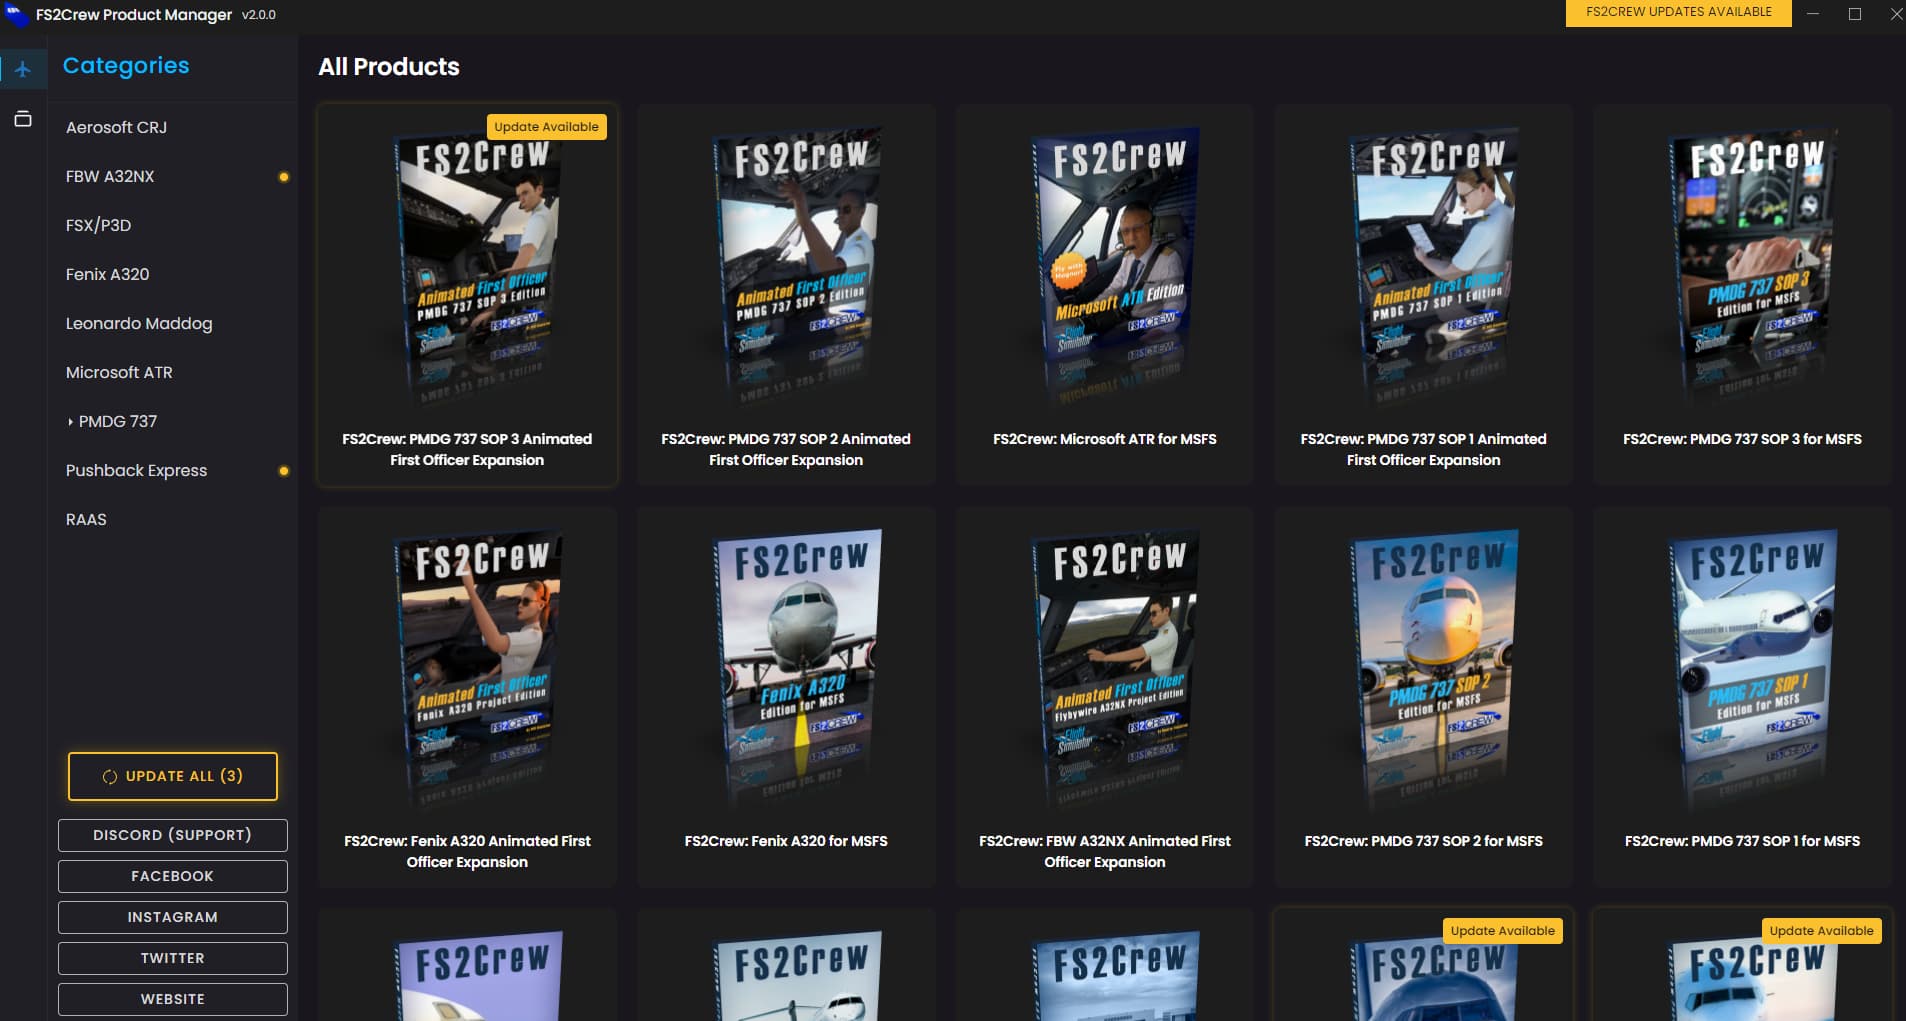Open the Website button in sidebar
Image resolution: width=1906 pixels, height=1021 pixels.
coord(172,999)
